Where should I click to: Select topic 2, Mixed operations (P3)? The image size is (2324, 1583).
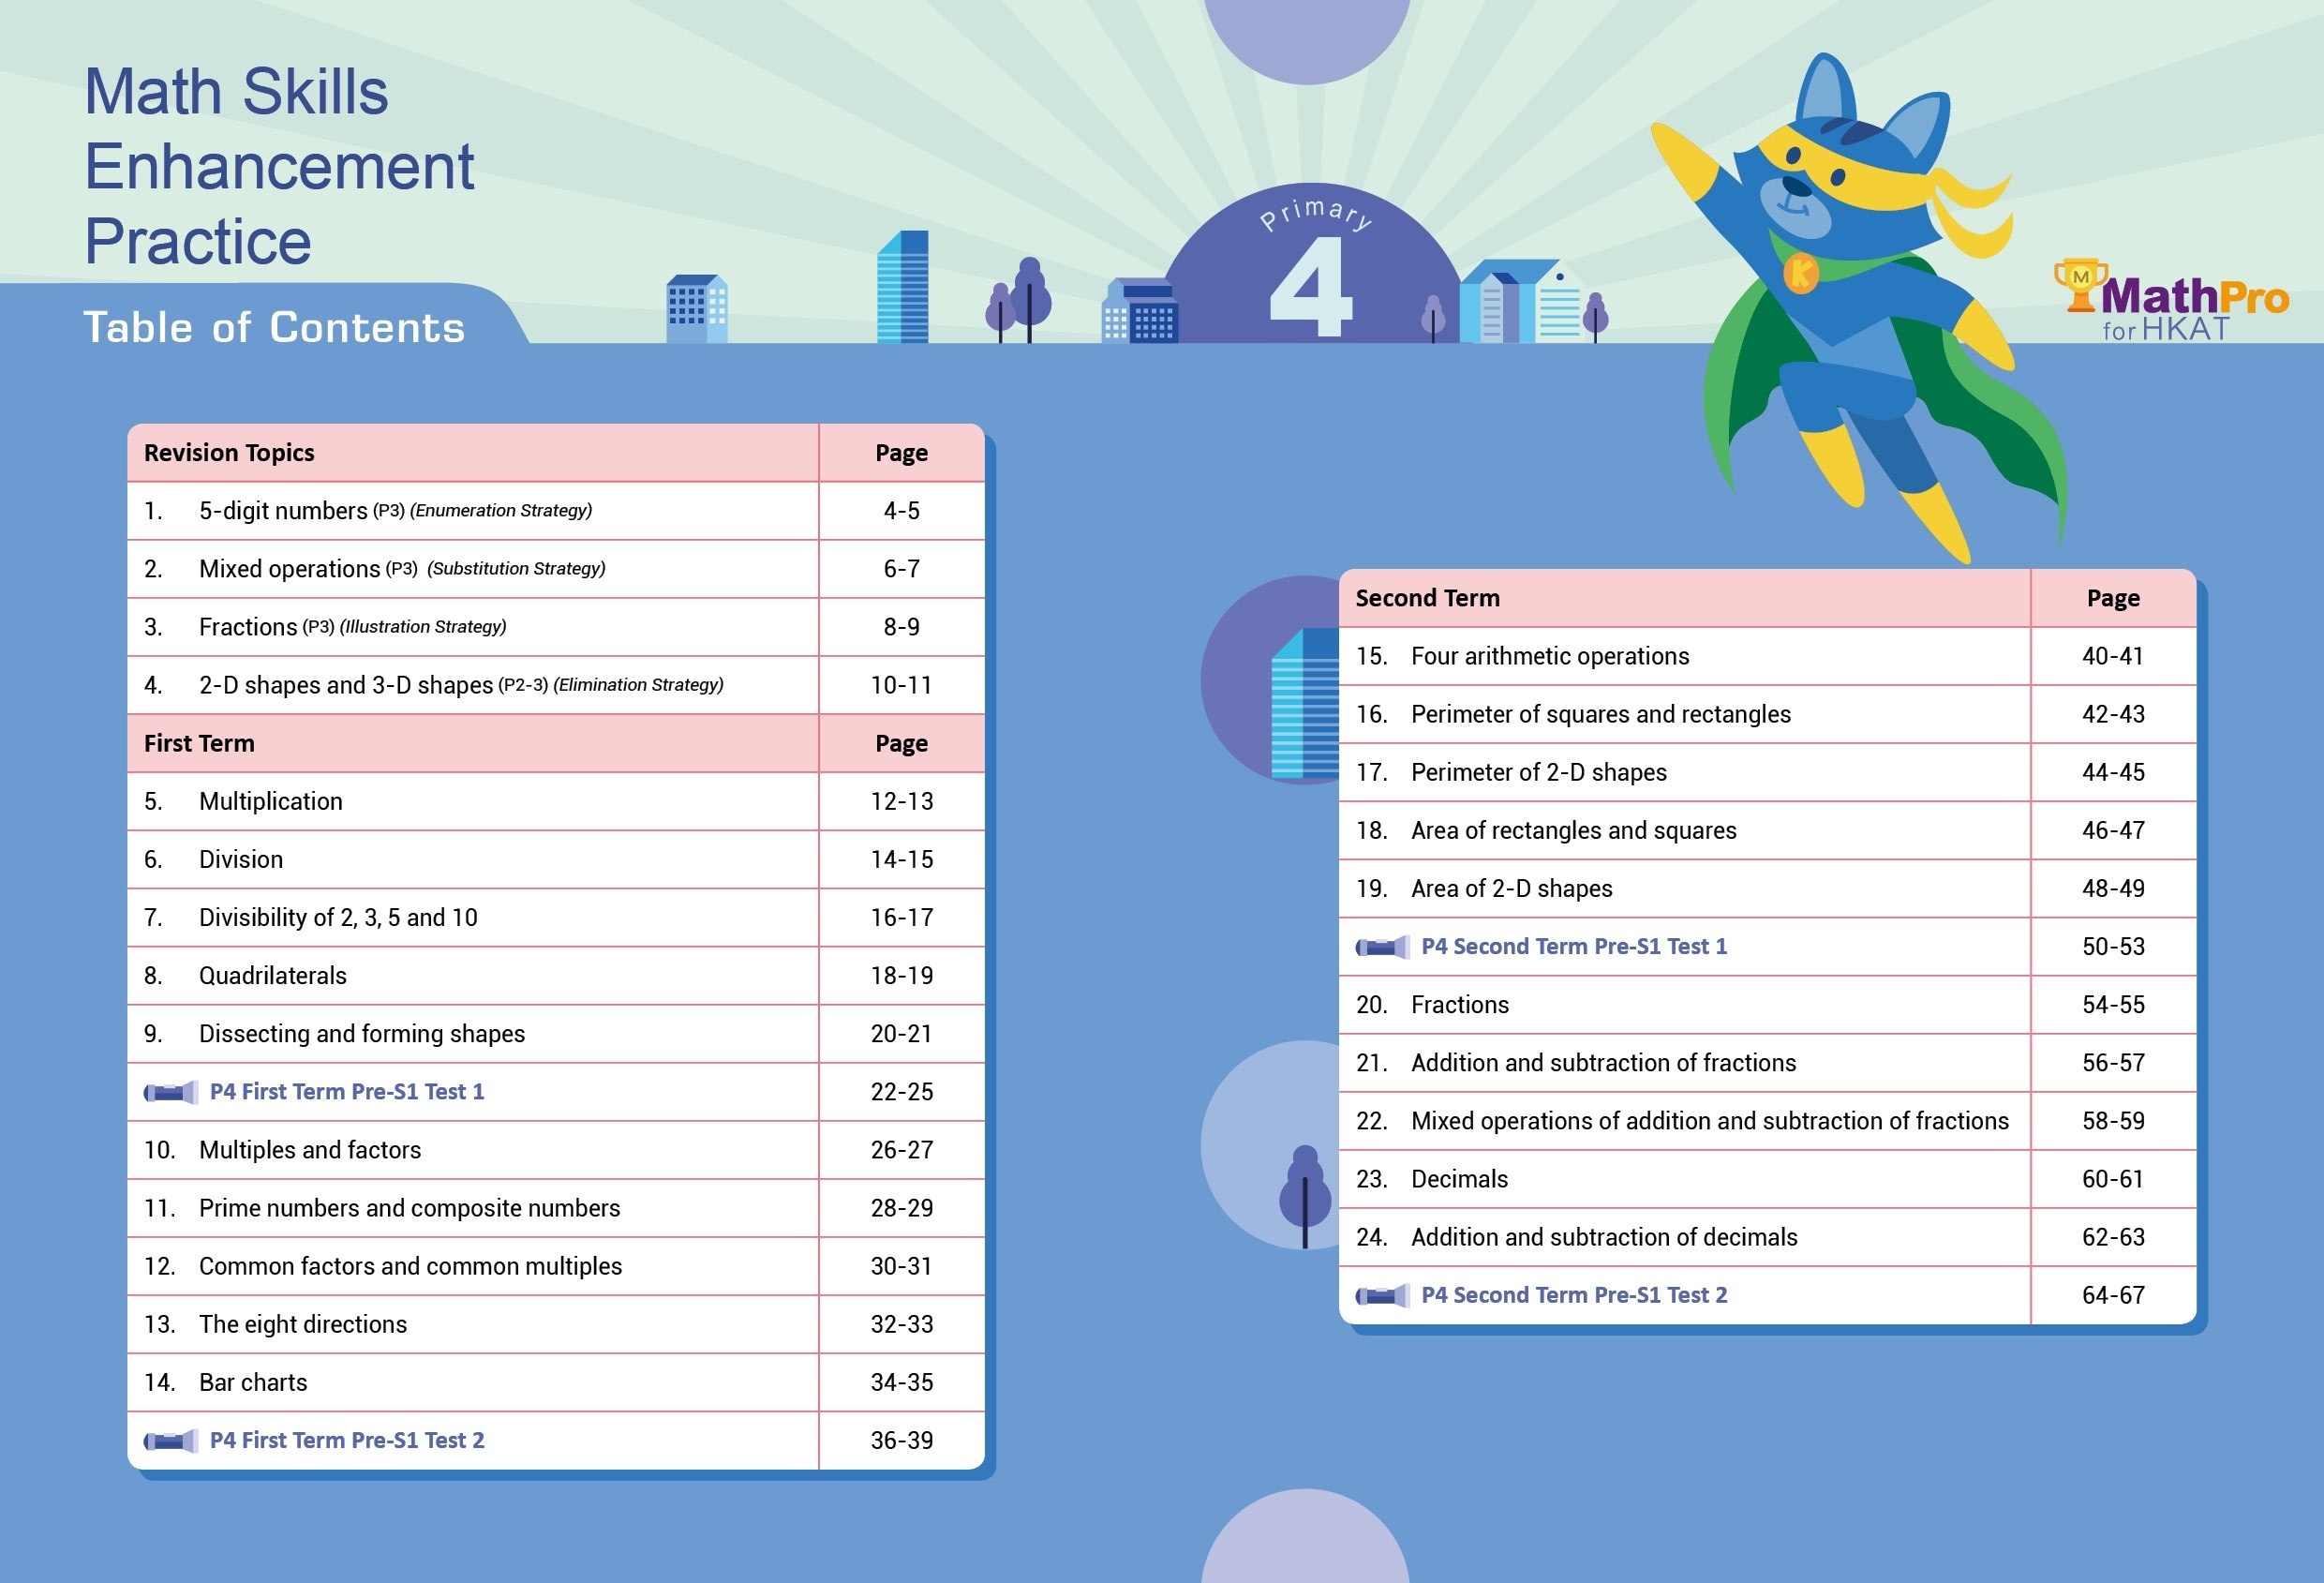pyautogui.click(x=473, y=569)
